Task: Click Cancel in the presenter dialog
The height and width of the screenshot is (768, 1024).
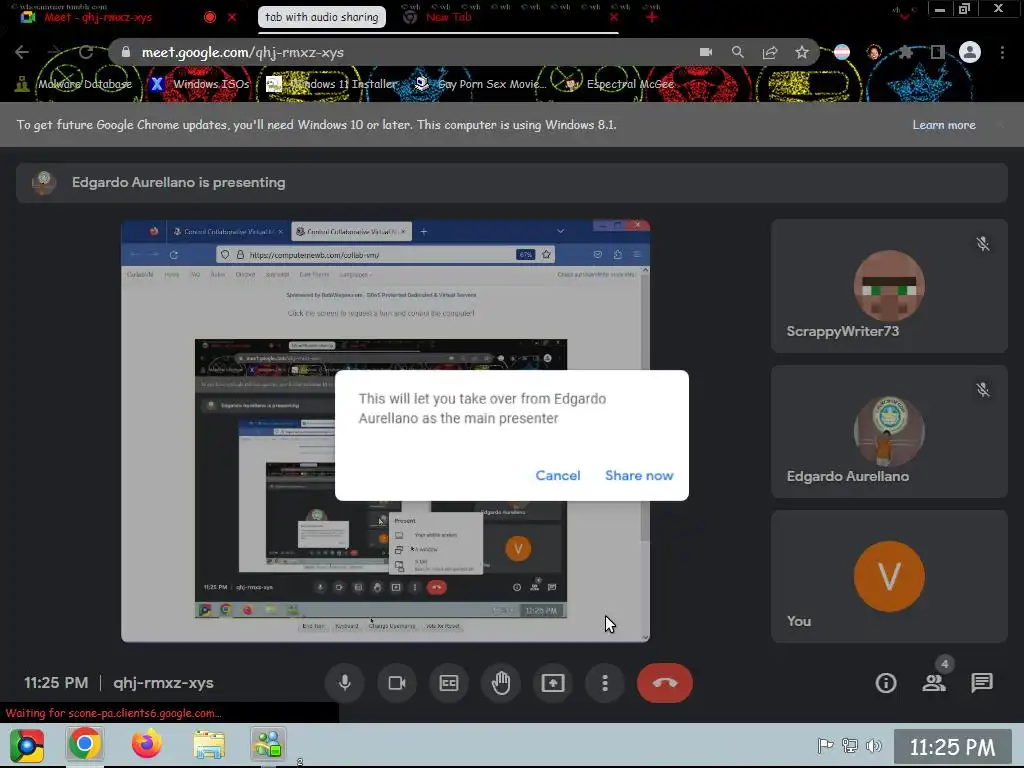Action: 558,475
